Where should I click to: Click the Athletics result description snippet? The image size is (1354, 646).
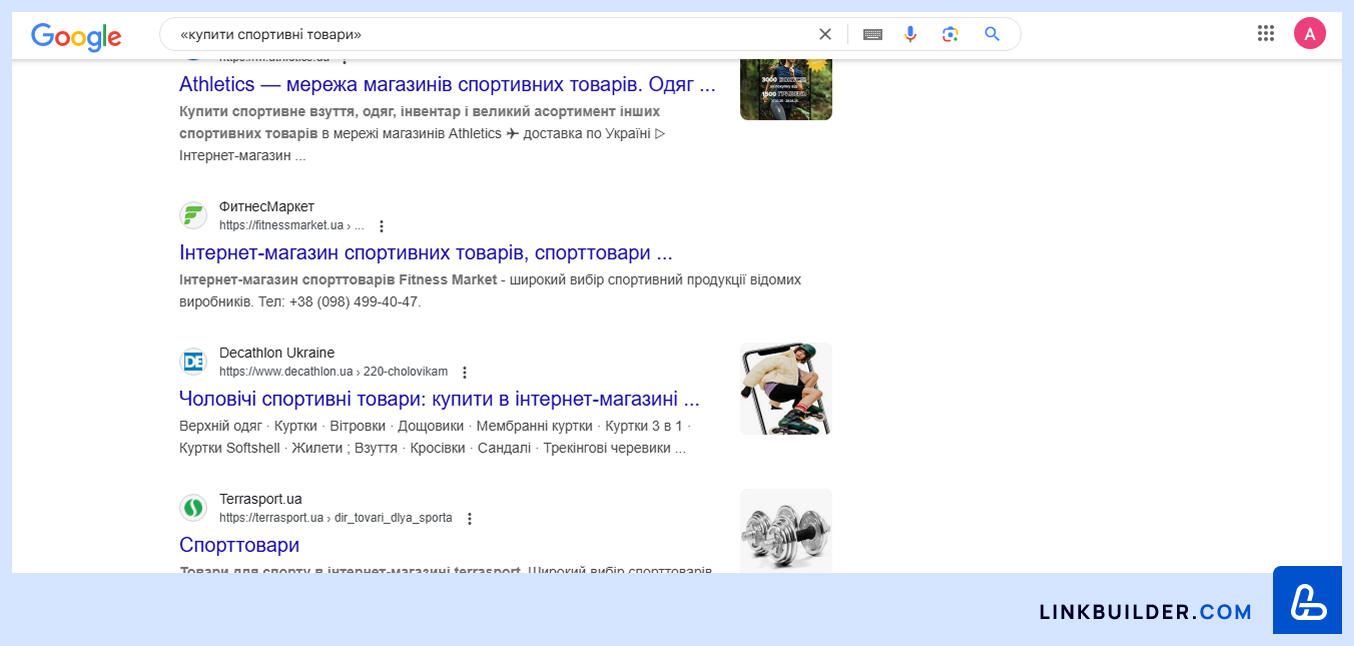click(x=422, y=133)
